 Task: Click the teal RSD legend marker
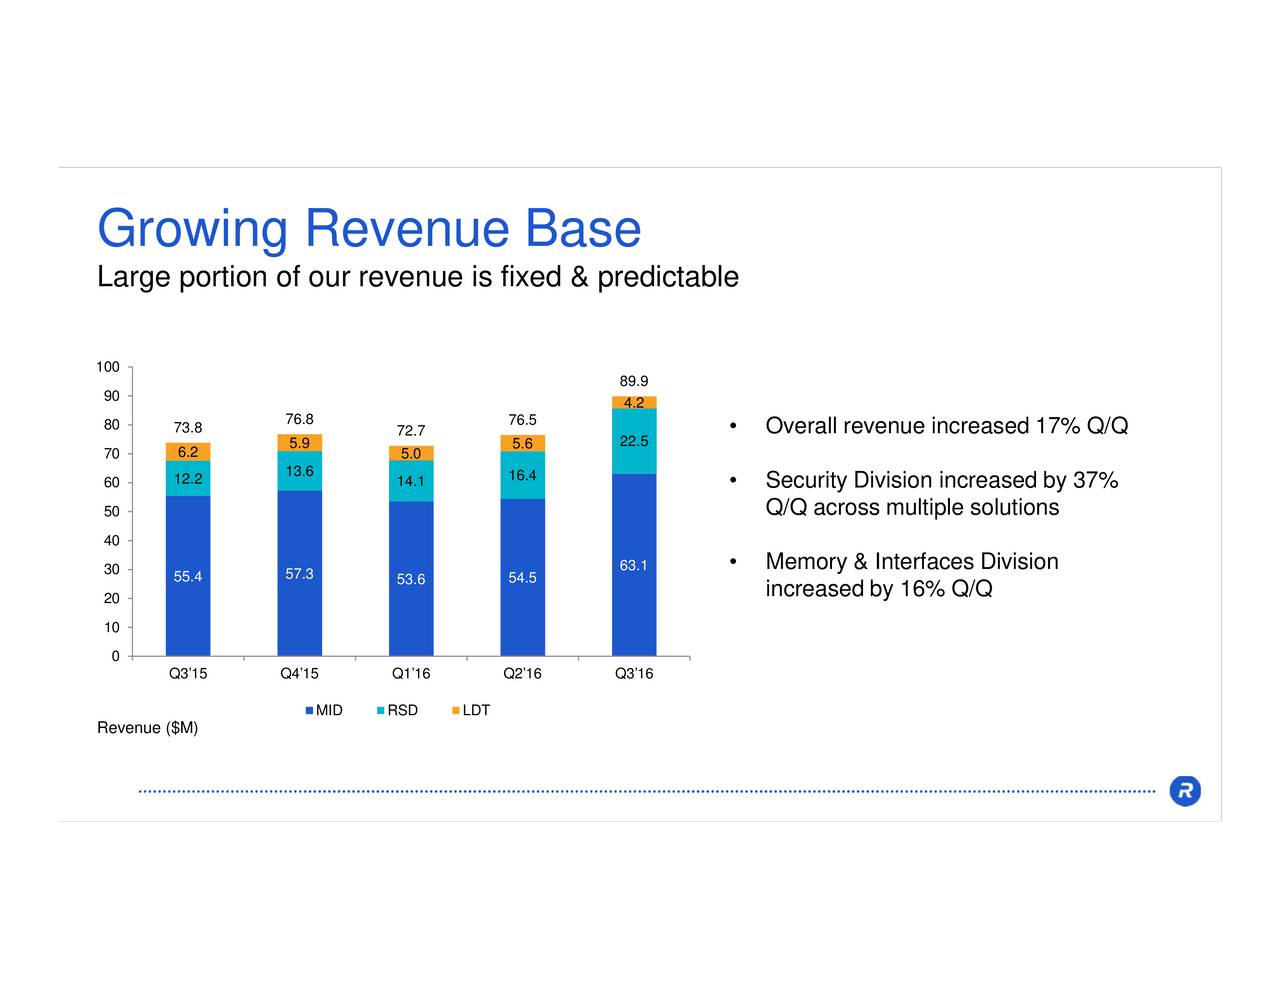380,709
